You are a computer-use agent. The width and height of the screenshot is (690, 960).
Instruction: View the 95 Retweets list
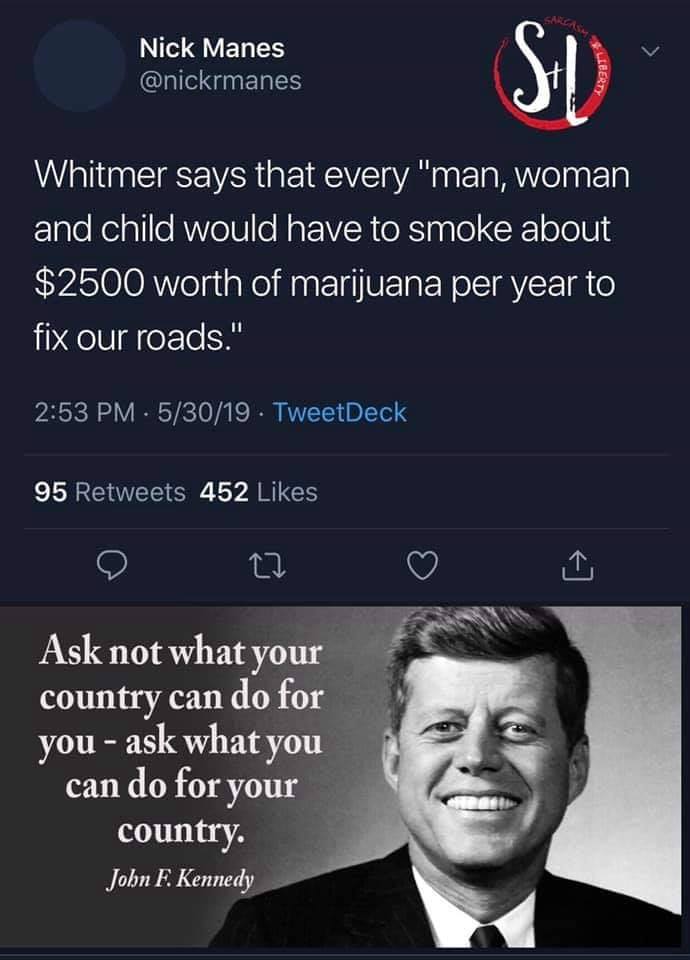pyautogui.click(x=110, y=492)
